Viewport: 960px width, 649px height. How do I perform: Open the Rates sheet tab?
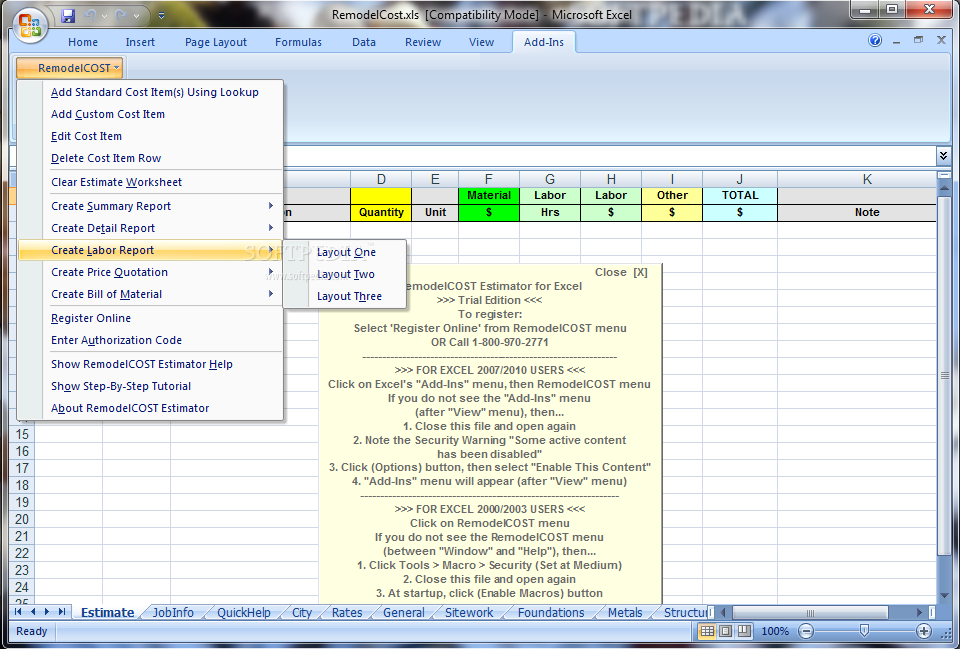tap(347, 612)
